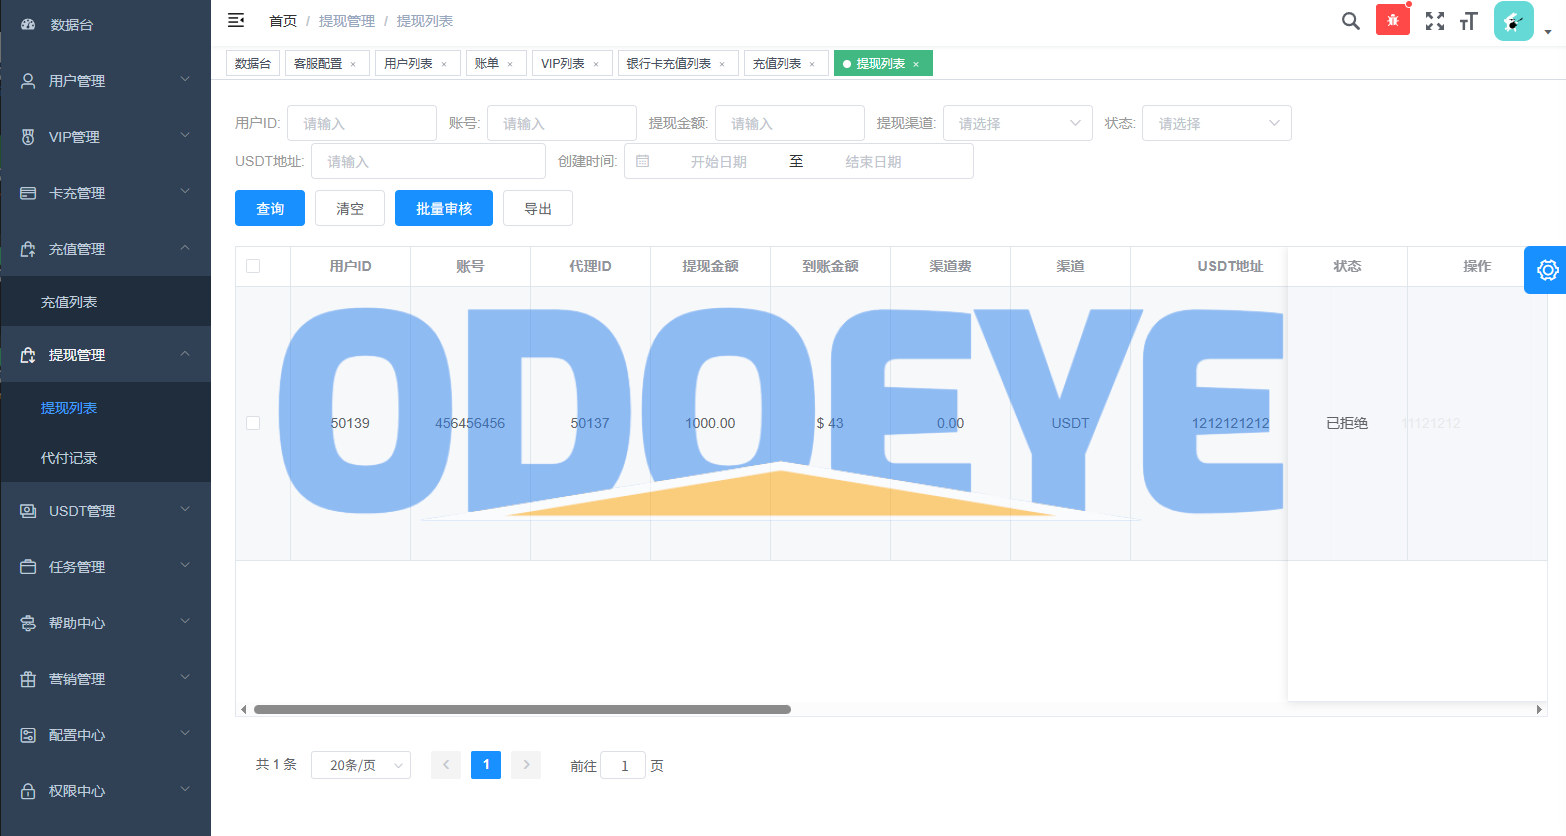Click the user avatar in header
This screenshot has width=1566, height=836.
(x=1513, y=21)
